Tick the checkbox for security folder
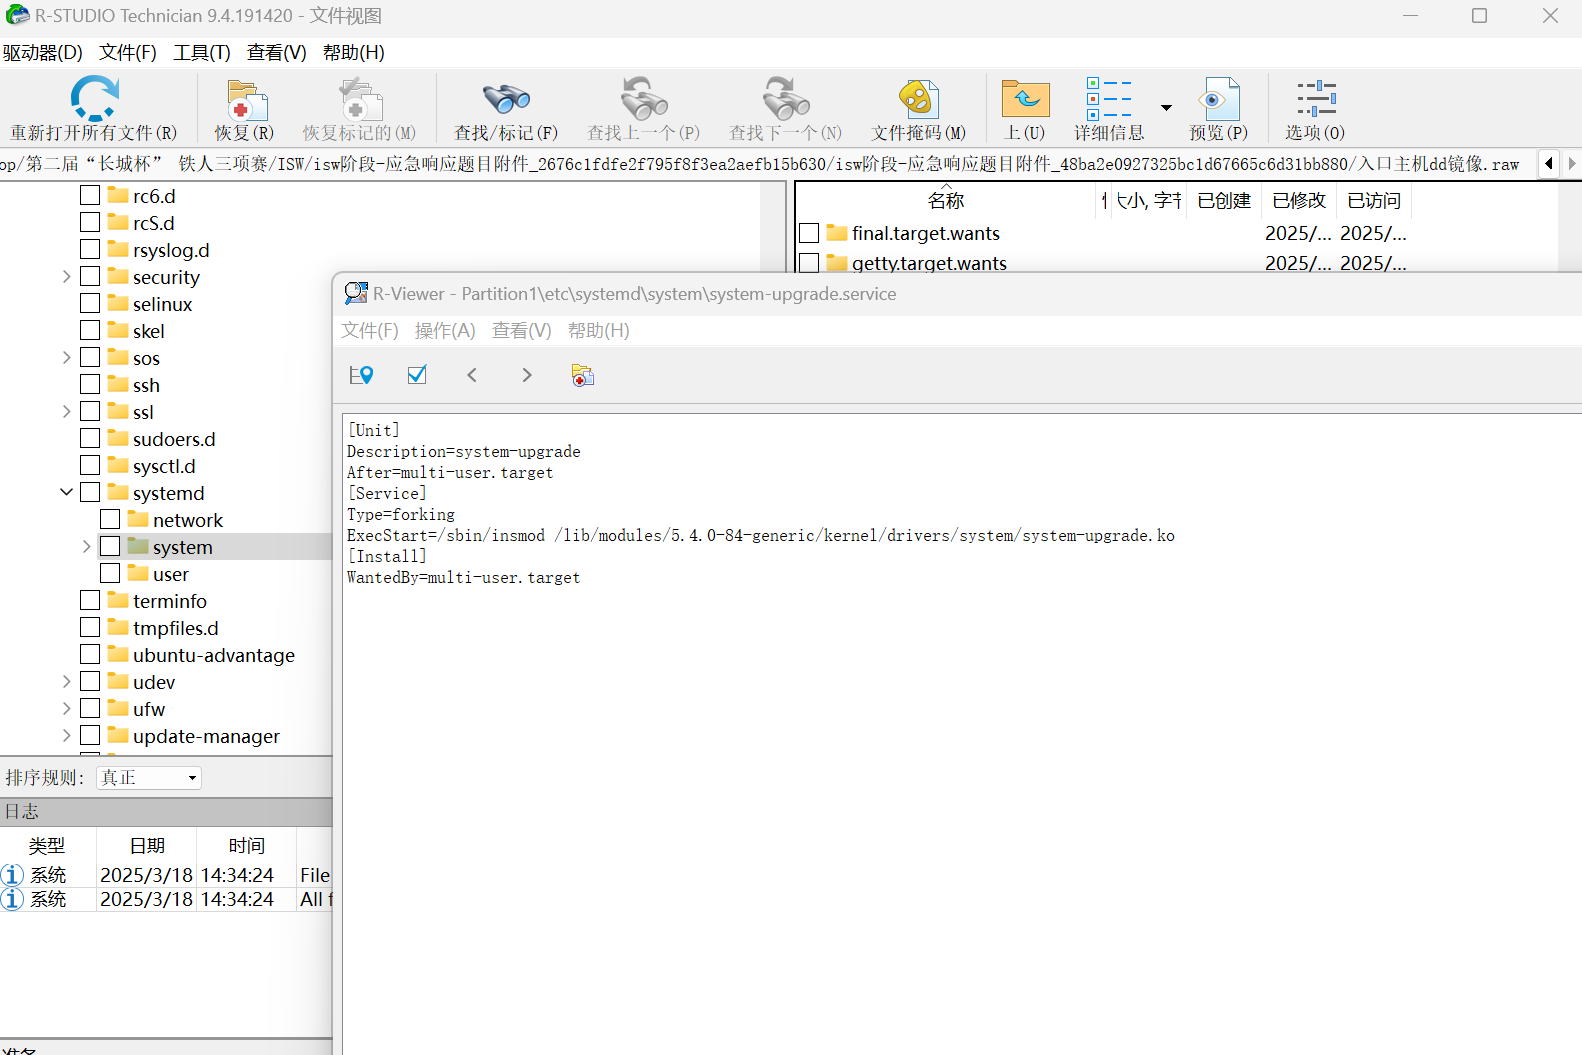The width and height of the screenshot is (1582, 1055). coord(90,276)
